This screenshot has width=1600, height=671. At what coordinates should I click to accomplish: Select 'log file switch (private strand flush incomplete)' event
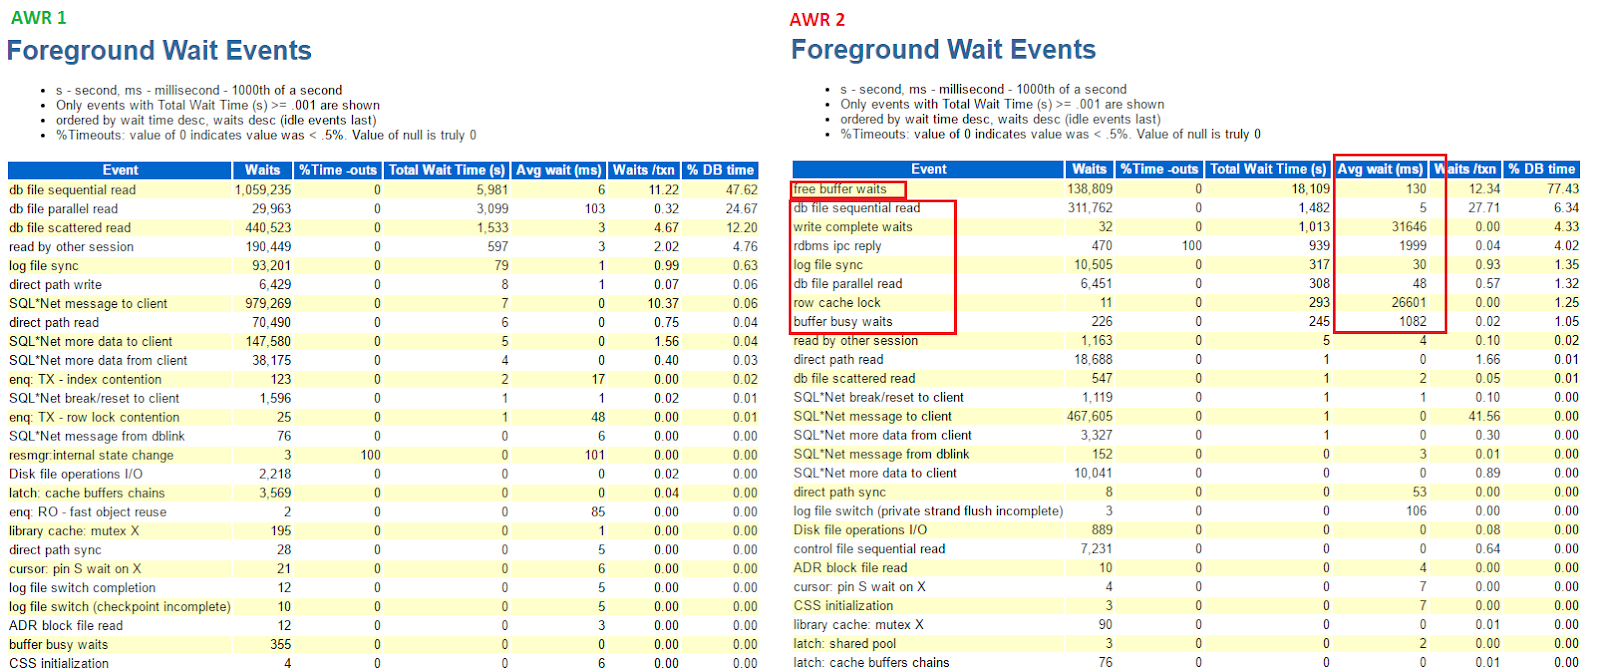click(928, 511)
